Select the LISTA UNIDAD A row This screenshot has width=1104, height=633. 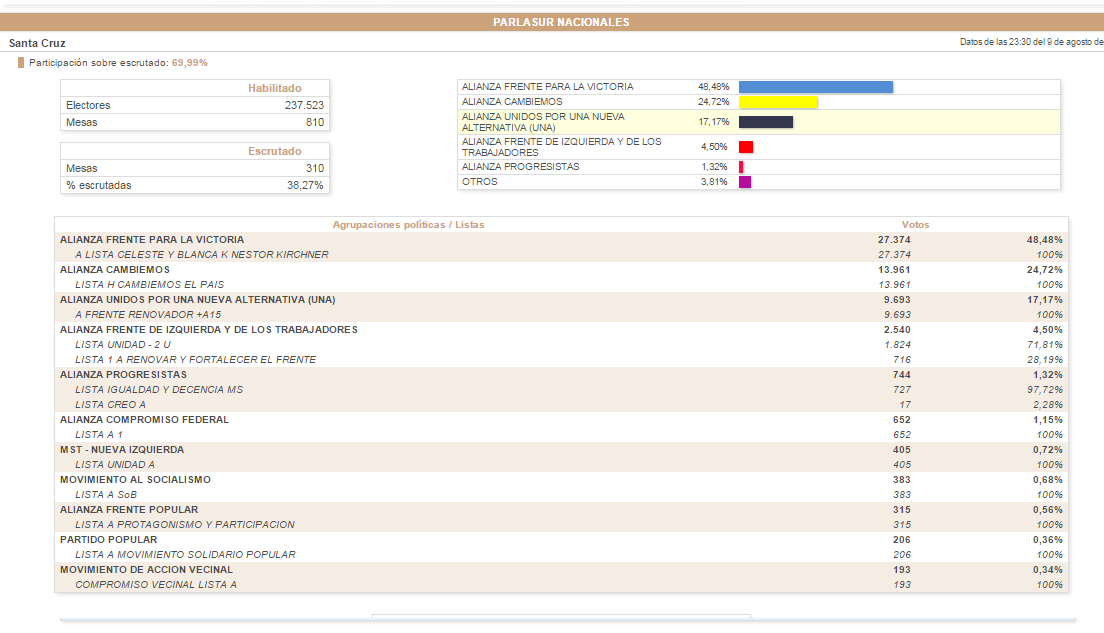(561, 465)
